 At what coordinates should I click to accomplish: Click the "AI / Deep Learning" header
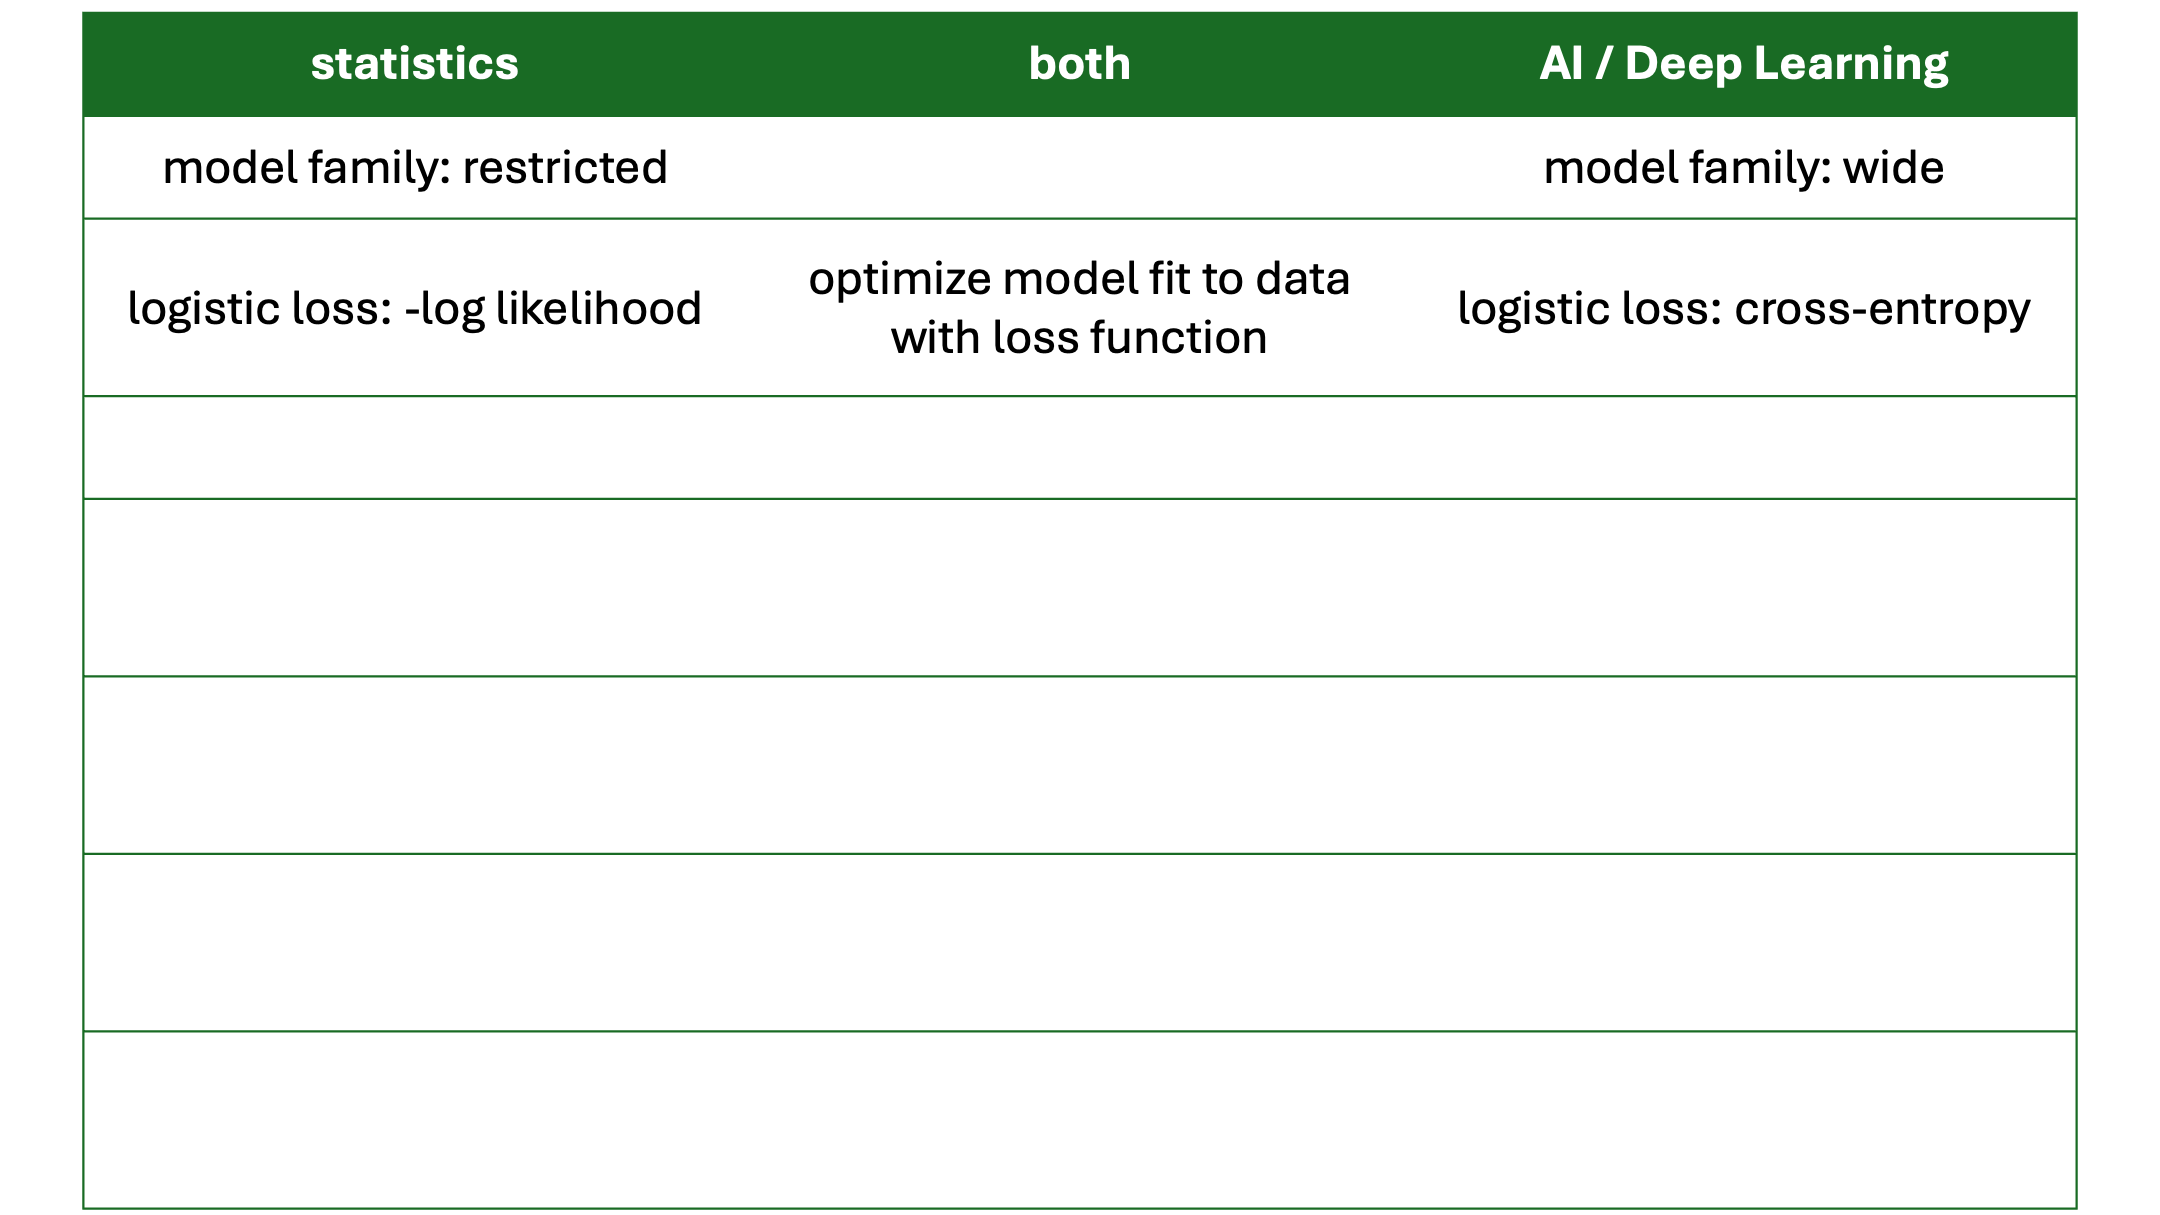[x=1743, y=64]
